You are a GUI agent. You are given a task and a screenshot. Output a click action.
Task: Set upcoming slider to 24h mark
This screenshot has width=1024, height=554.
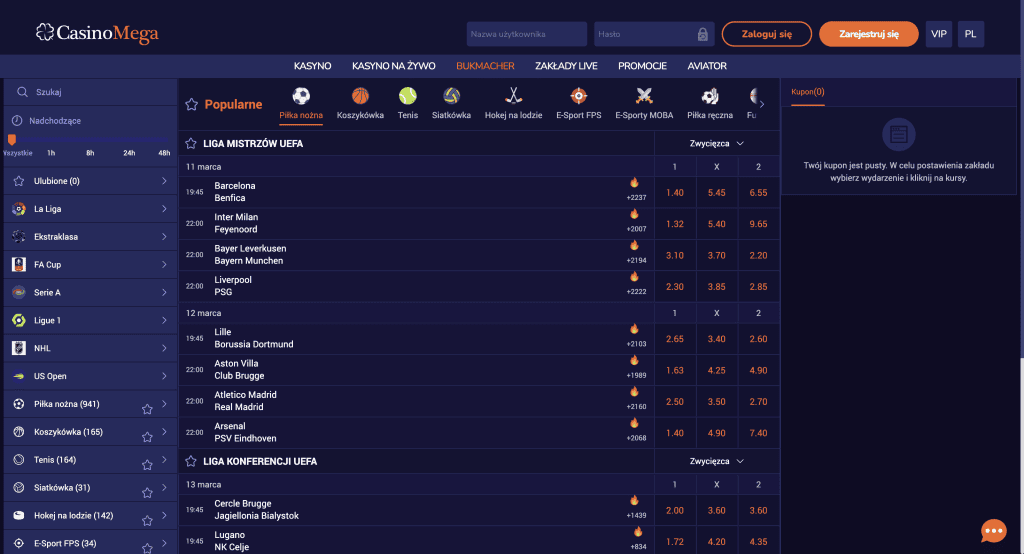[x=129, y=153]
